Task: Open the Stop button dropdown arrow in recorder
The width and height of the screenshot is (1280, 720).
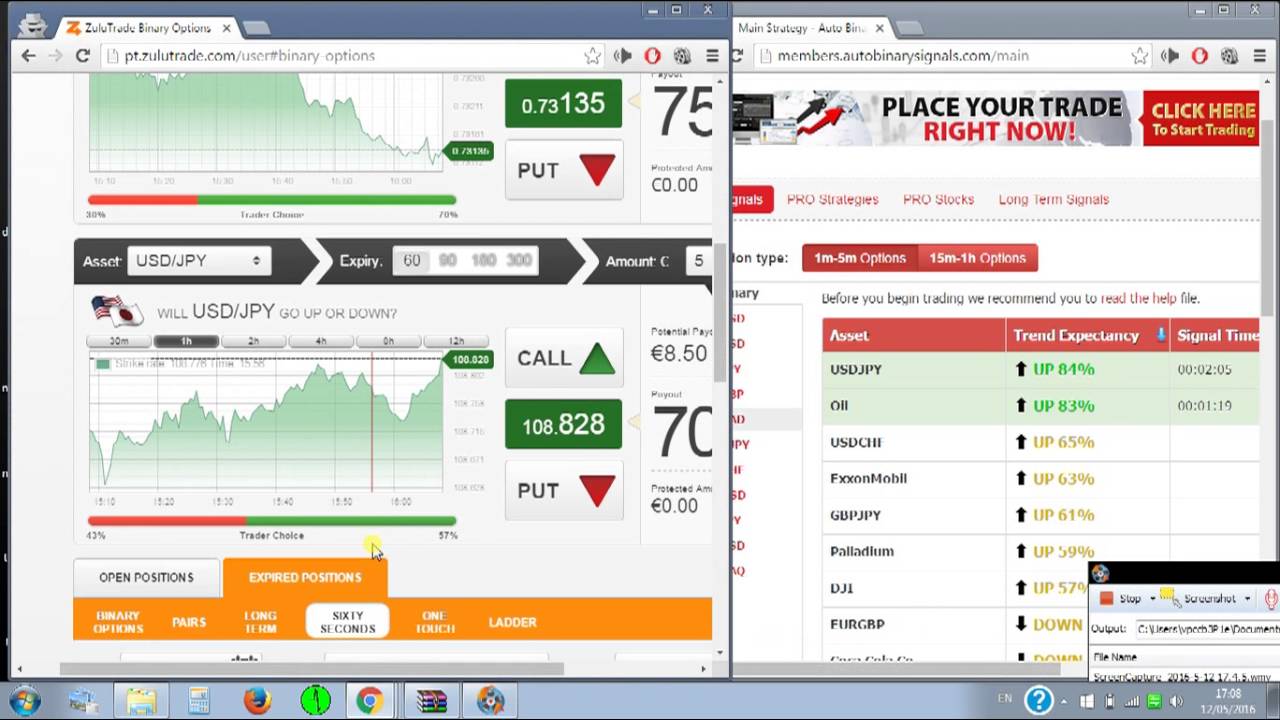Action: coord(1152,599)
